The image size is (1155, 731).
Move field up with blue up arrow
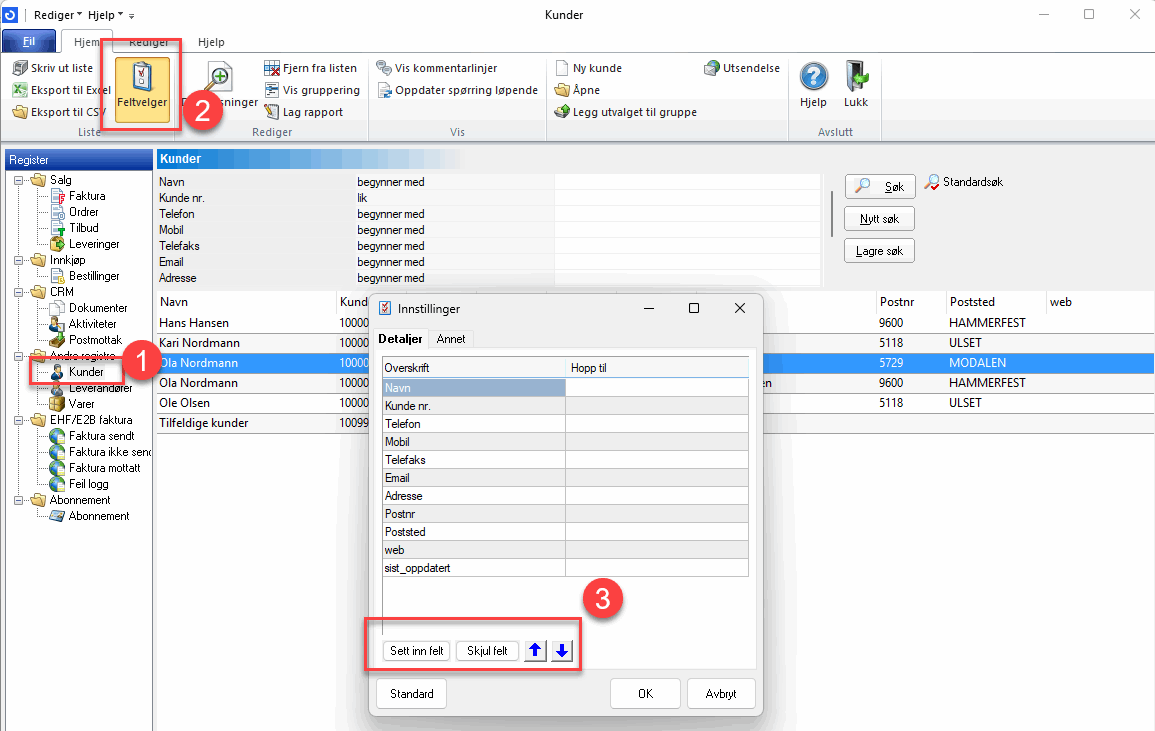pos(535,651)
